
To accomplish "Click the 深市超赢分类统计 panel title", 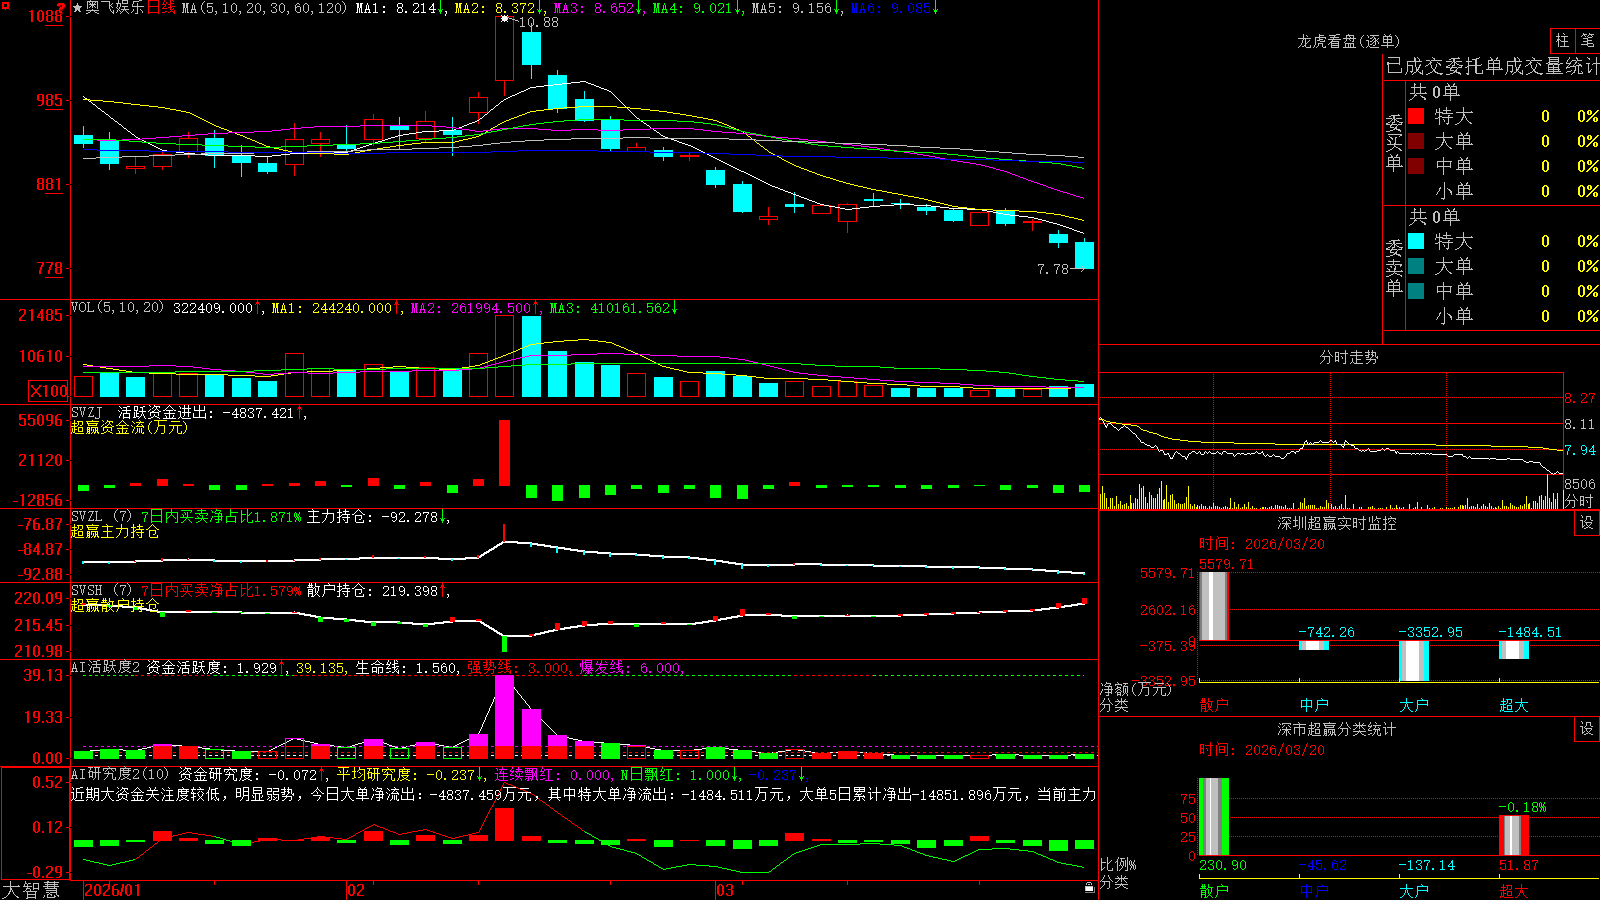I will 1336,729.
